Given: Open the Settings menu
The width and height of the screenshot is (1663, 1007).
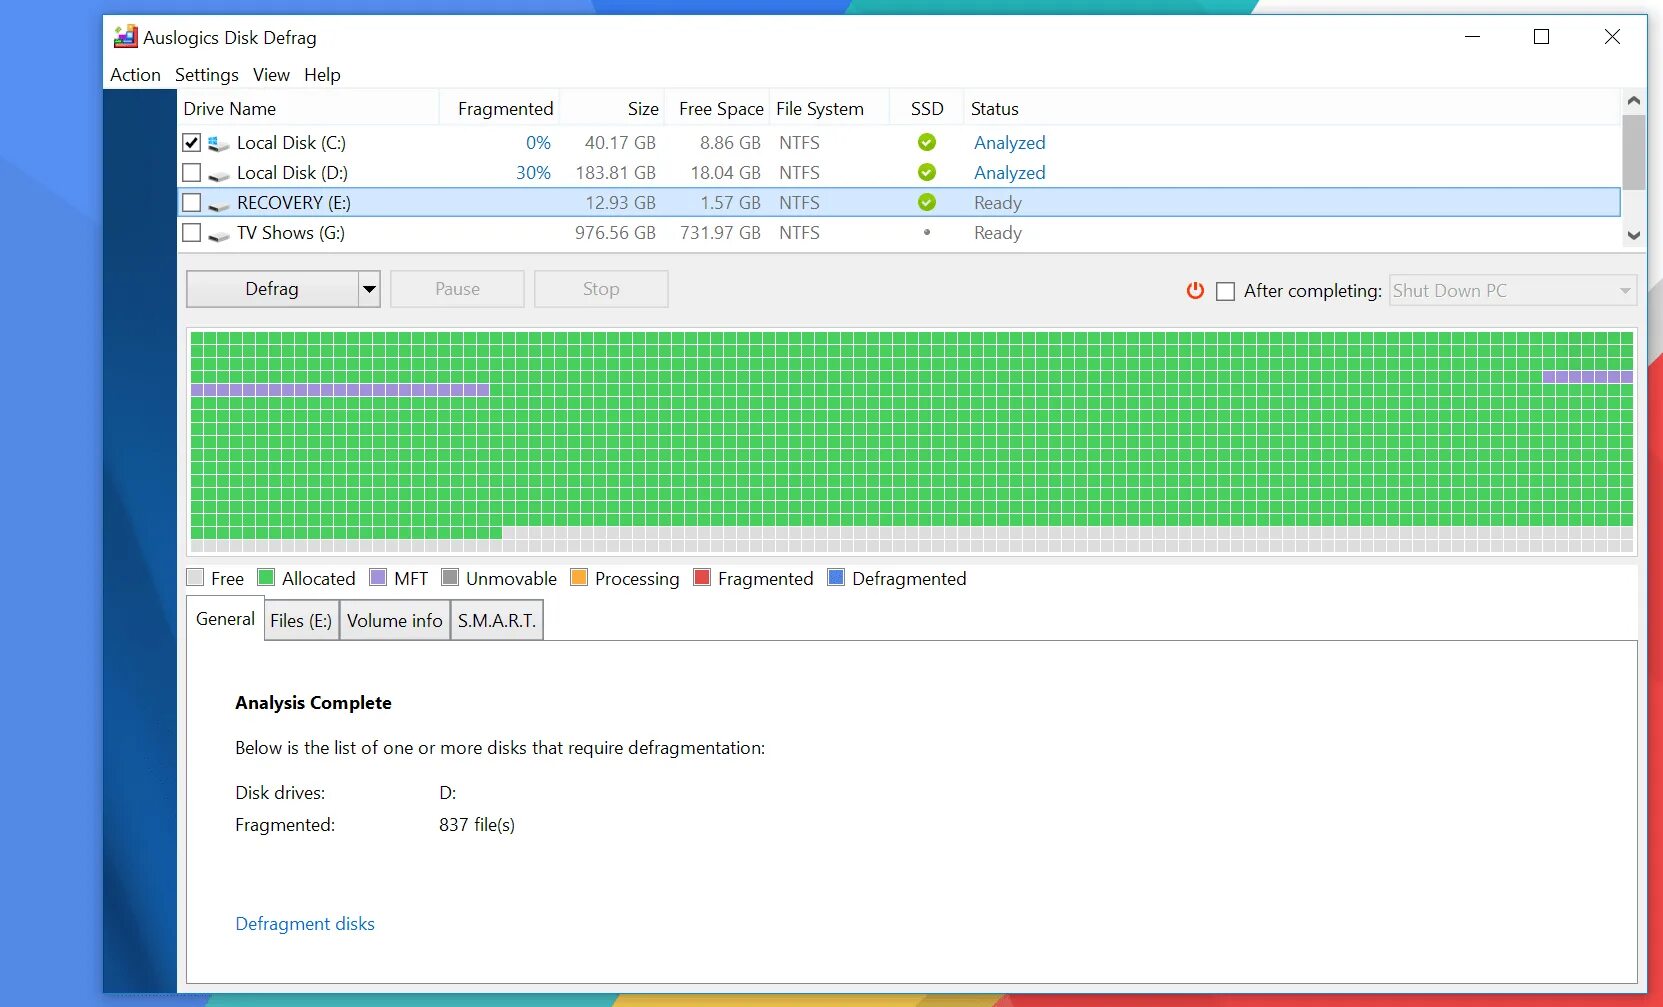Looking at the screenshot, I should coord(206,75).
